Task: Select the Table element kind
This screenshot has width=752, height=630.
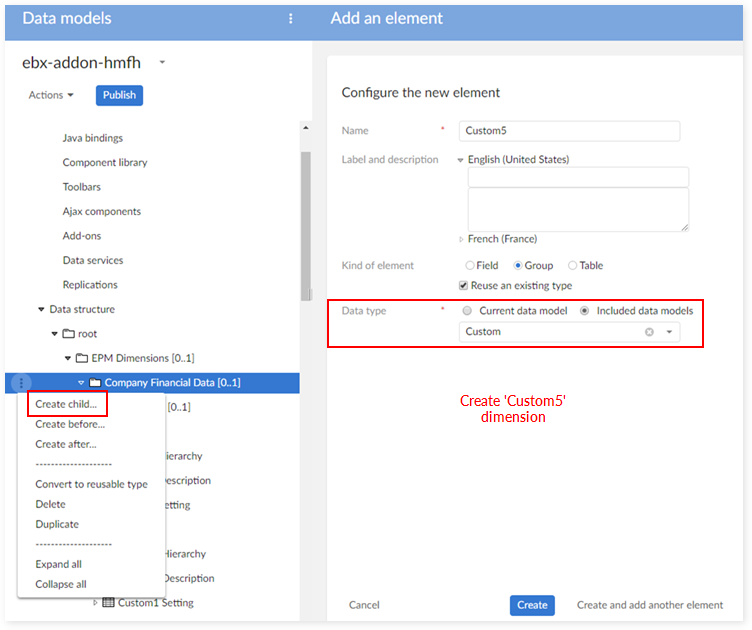Action: click(573, 266)
